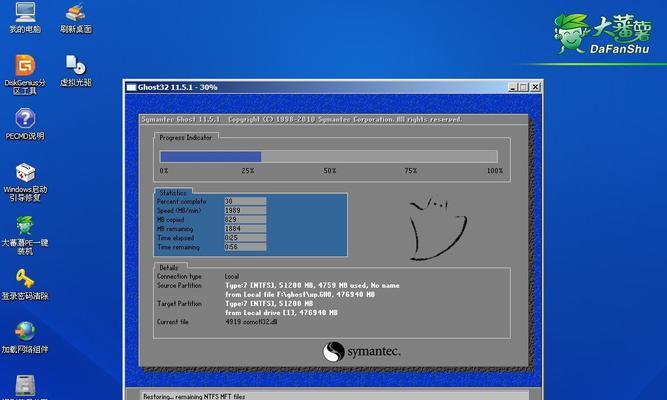
Task: Close the Ghost32 window
Action: [535, 87]
